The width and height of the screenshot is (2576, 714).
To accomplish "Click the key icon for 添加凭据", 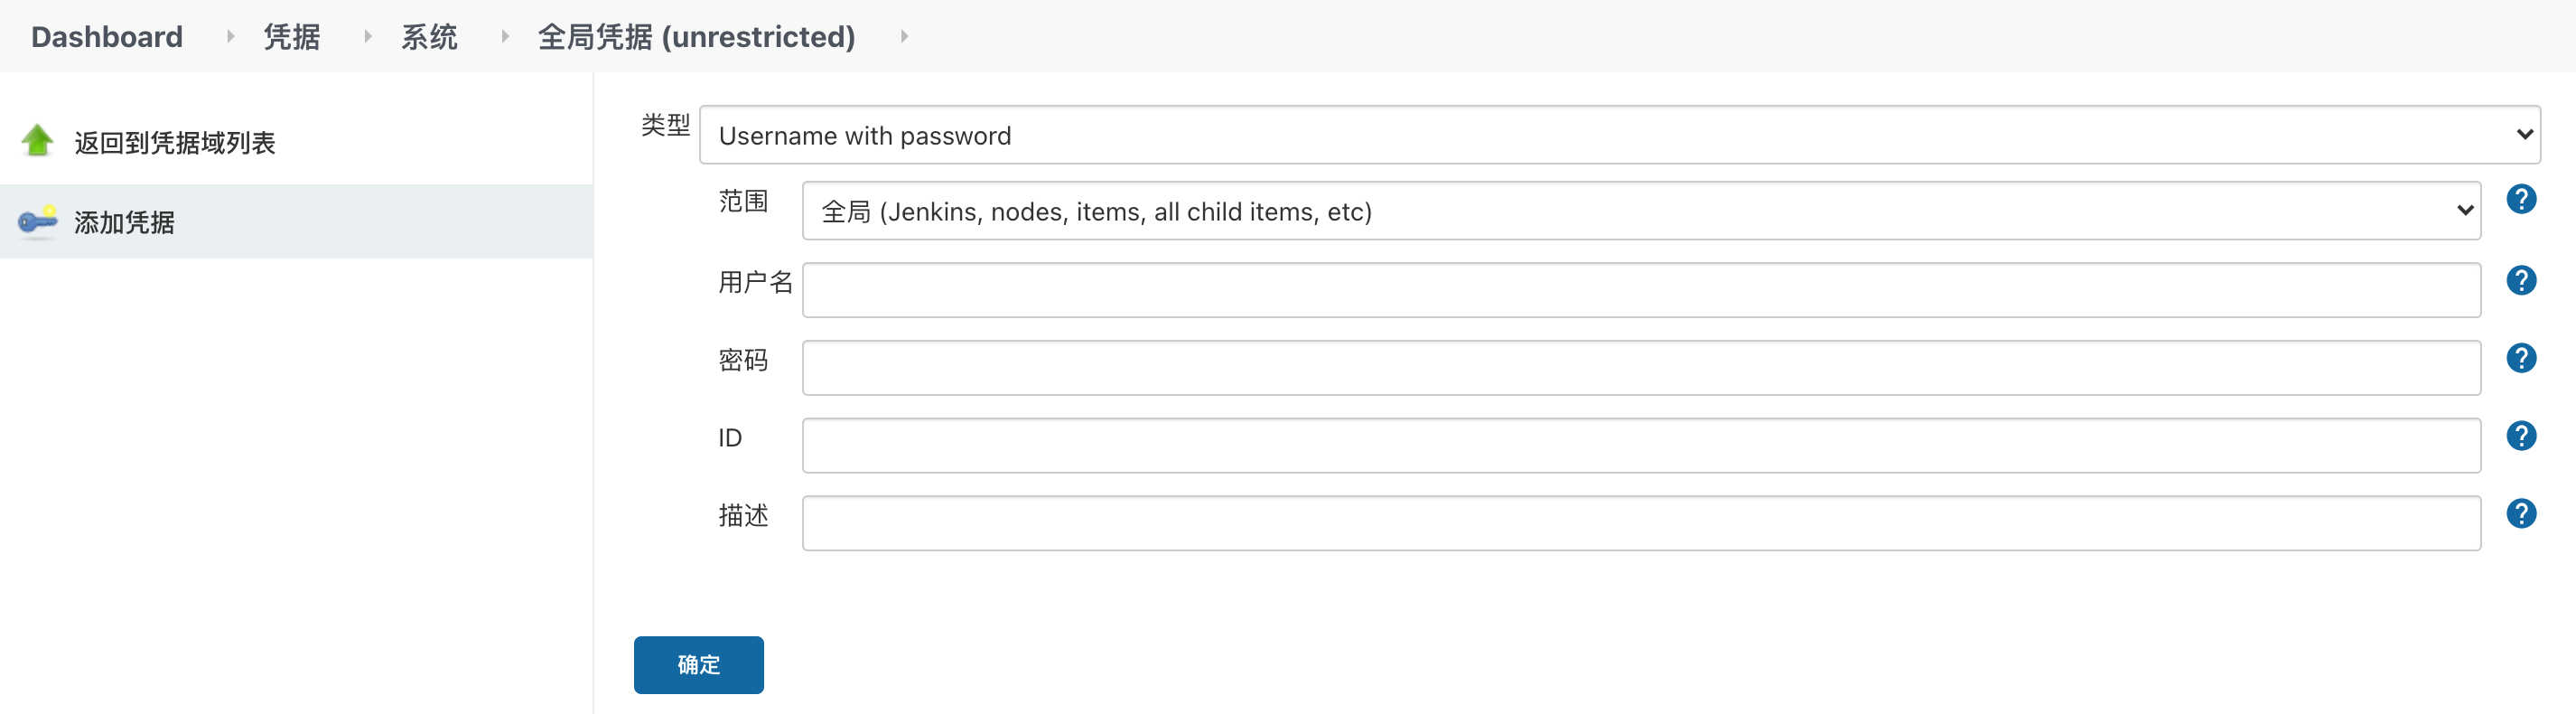I will [x=38, y=221].
